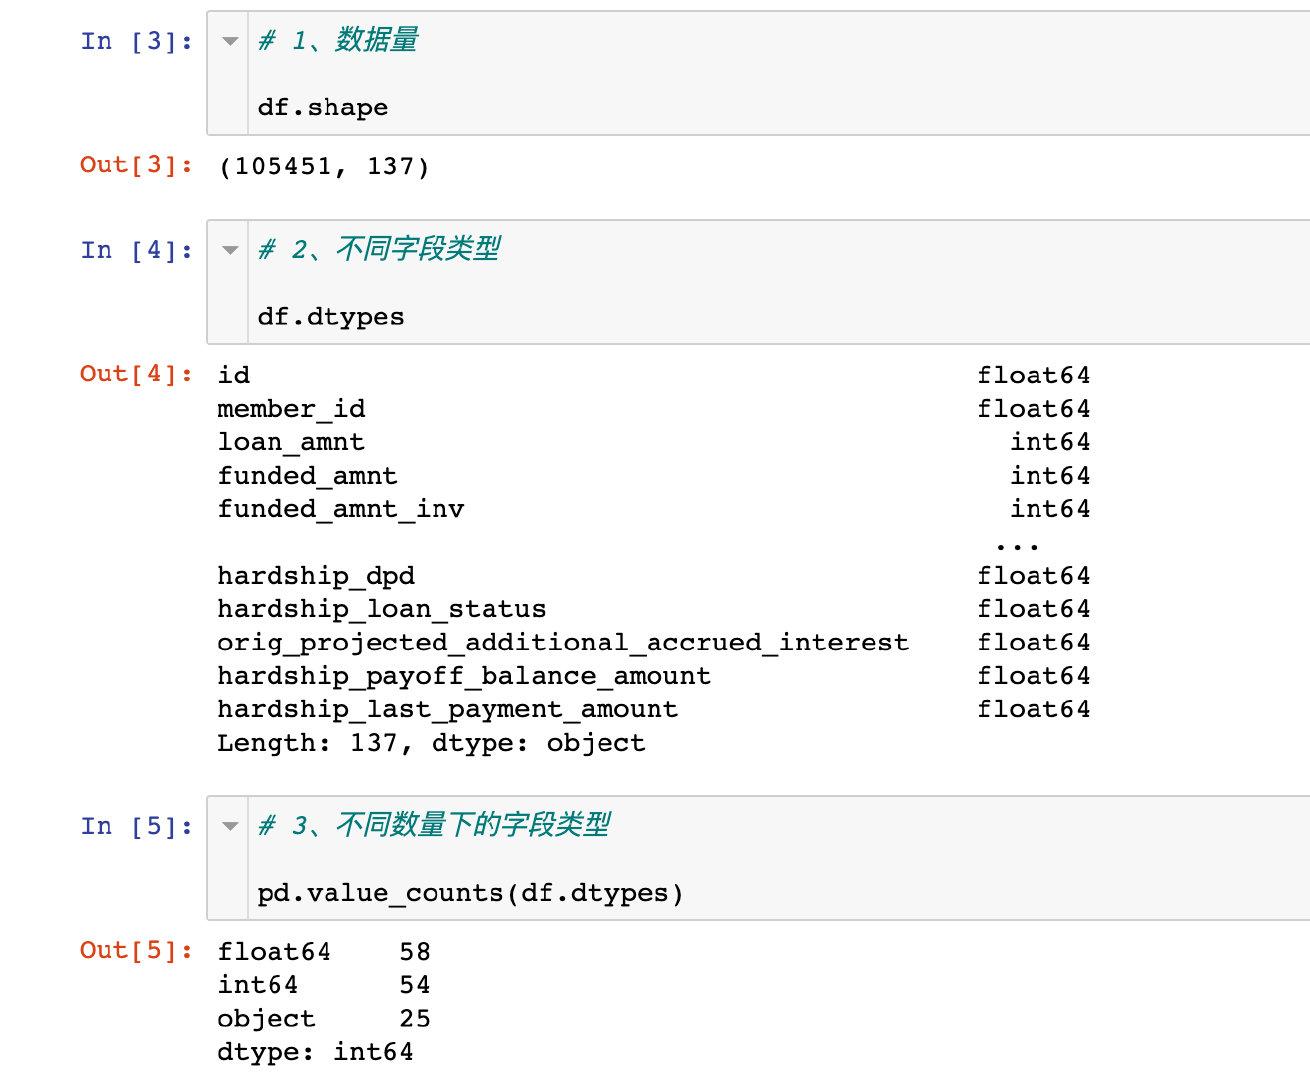Click the count 54 in Out[5]
1310x1080 pixels.
pos(415,985)
